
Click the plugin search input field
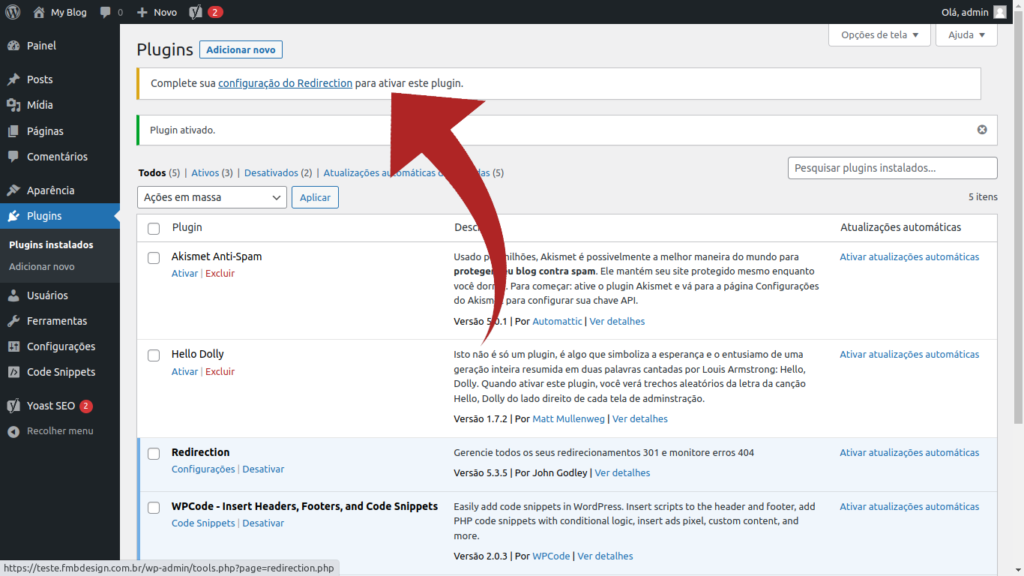click(x=891, y=167)
